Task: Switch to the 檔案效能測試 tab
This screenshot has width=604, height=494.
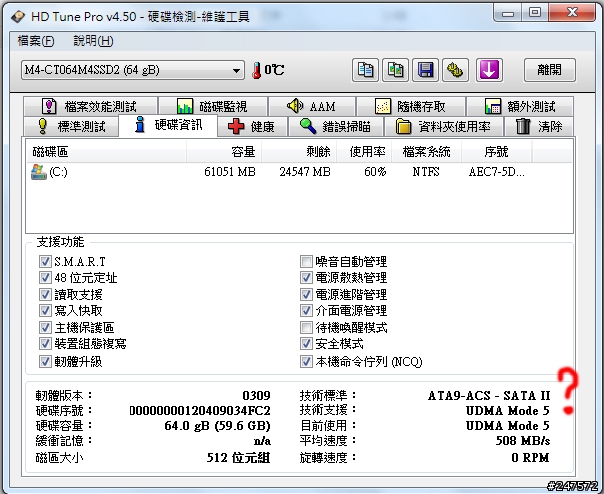Action: point(90,106)
